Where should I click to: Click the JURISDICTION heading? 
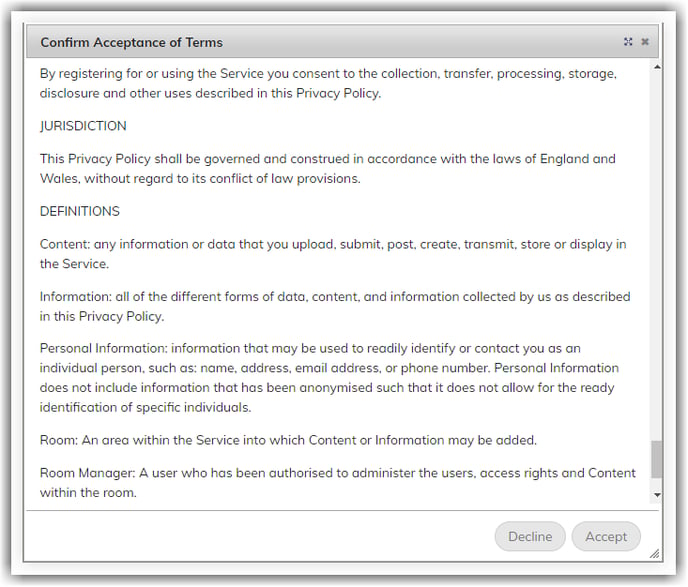click(83, 126)
